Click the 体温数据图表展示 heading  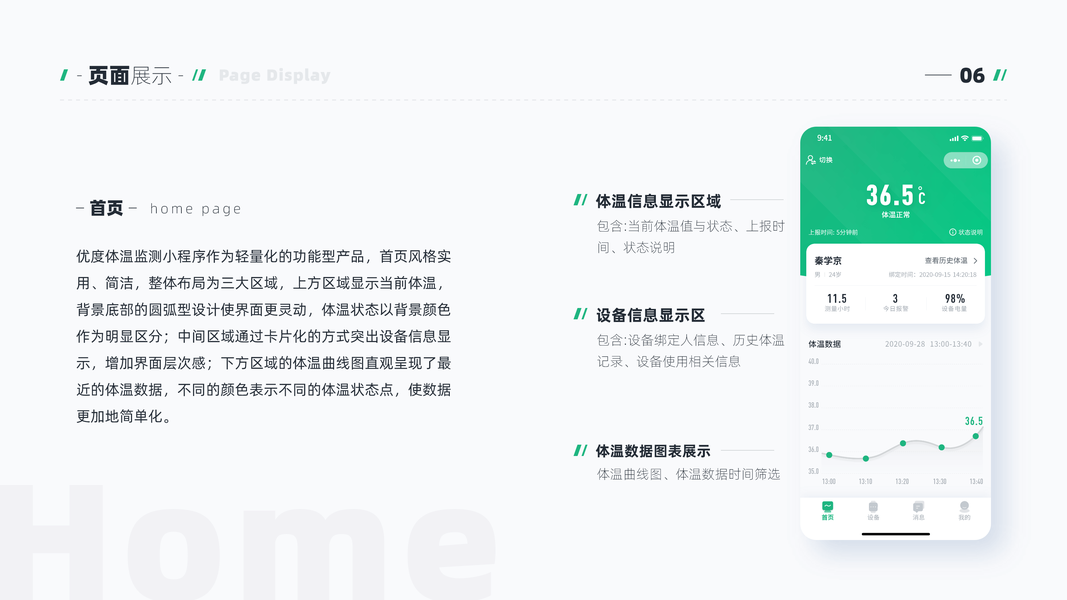(x=653, y=451)
